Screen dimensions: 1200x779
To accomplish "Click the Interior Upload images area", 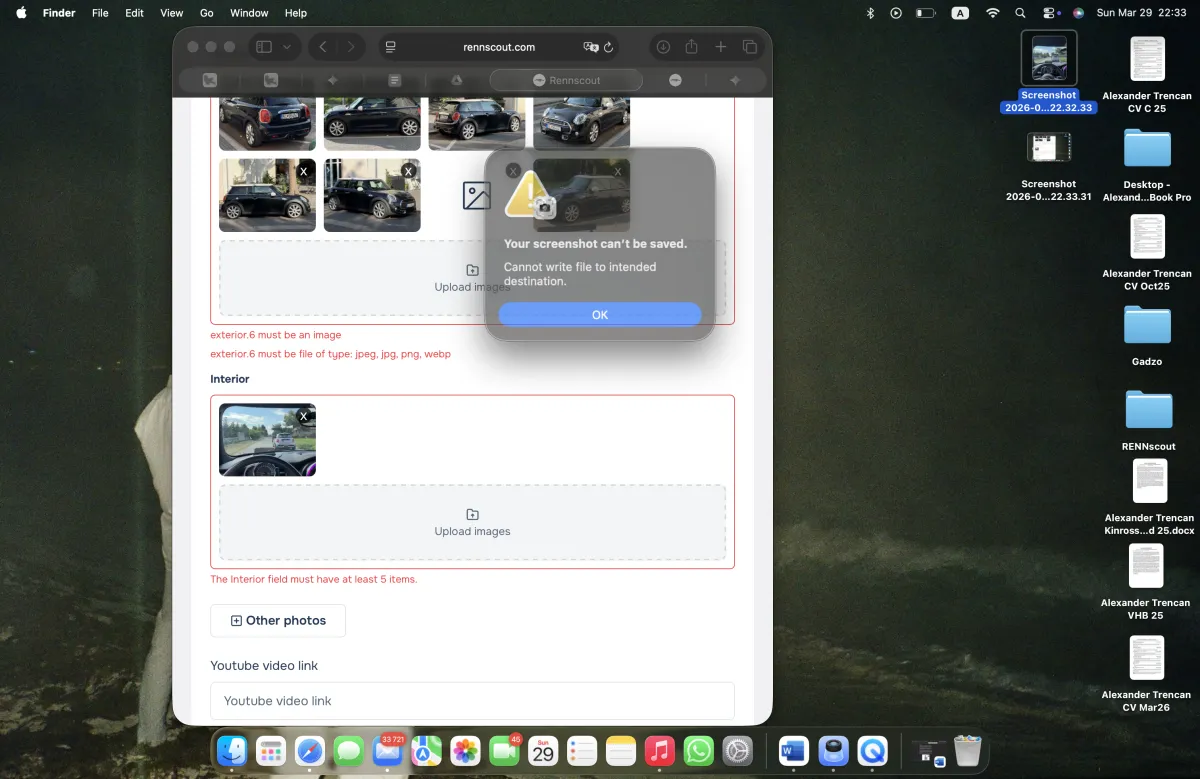I will pos(472,522).
